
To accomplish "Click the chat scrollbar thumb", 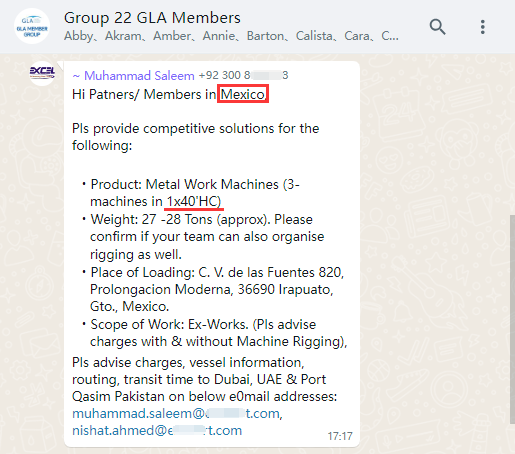I will pos(512,319).
